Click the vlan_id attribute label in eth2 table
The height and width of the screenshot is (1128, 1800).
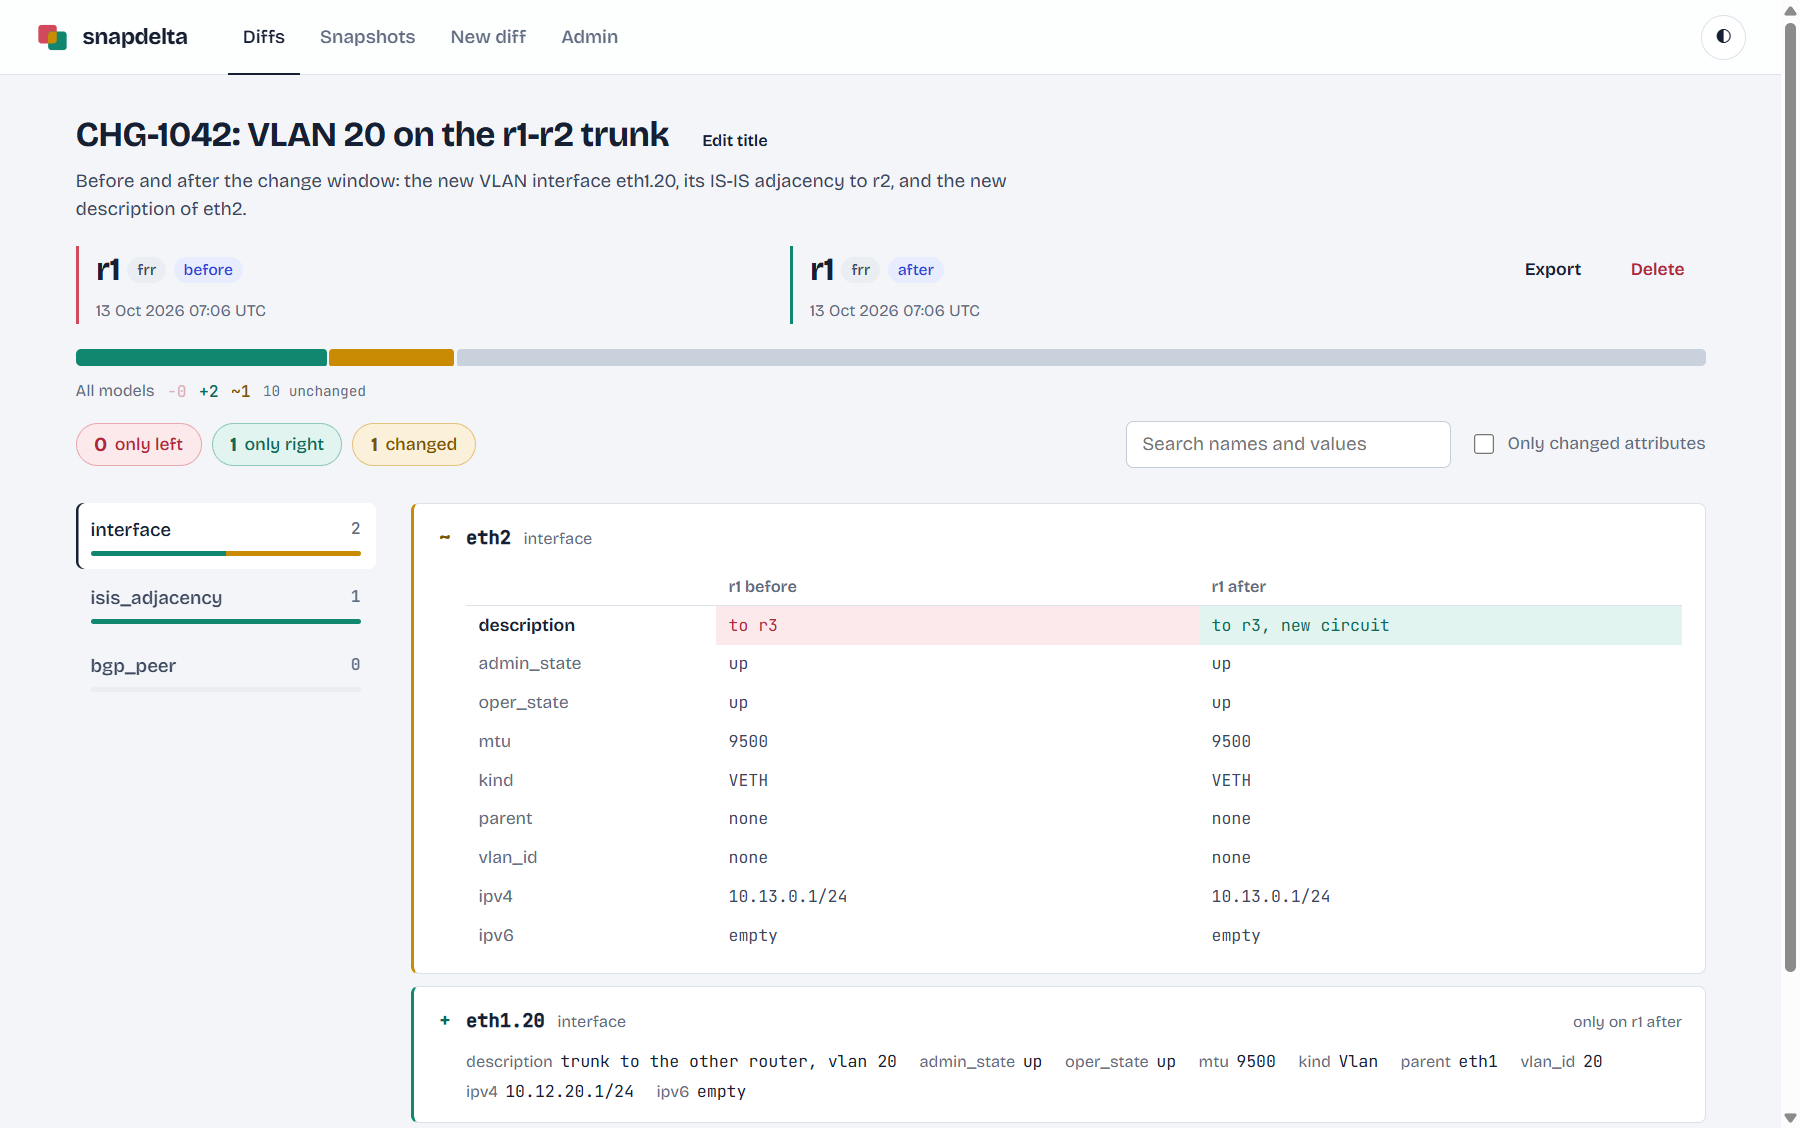tap(508, 857)
